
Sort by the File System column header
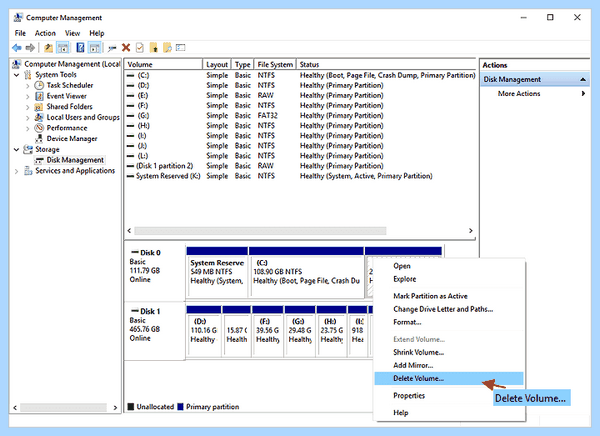pos(275,64)
